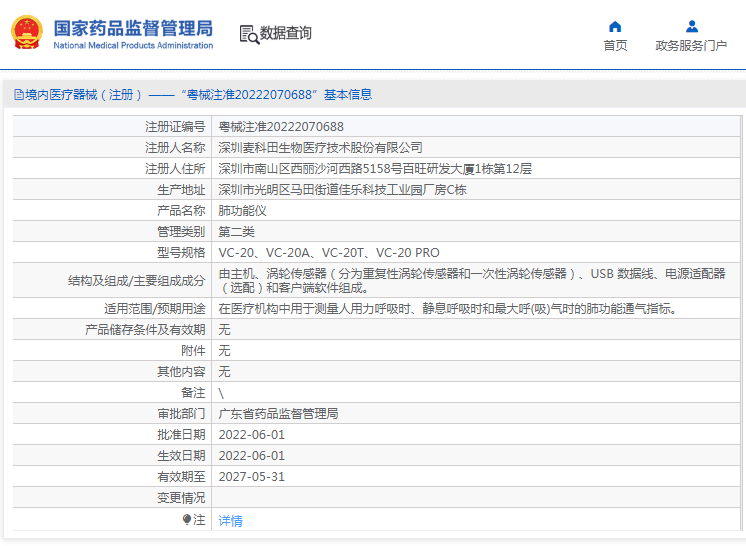The image size is (746, 546).
Task: Click the 注册证编号 label
Action: 175,127
